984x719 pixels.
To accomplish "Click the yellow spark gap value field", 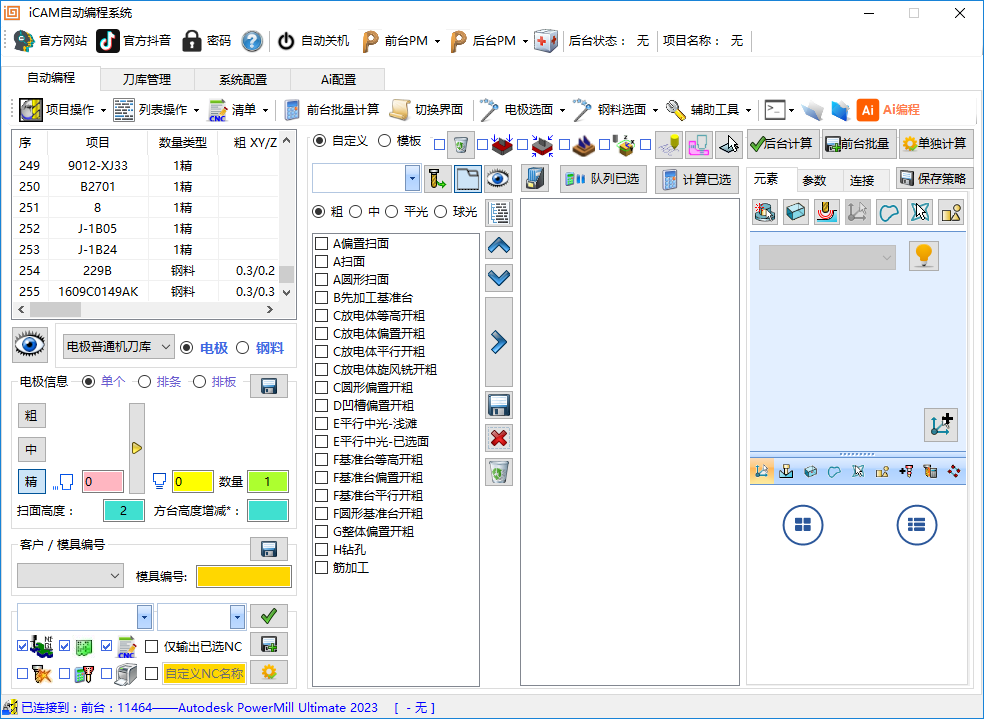I will pos(193,482).
